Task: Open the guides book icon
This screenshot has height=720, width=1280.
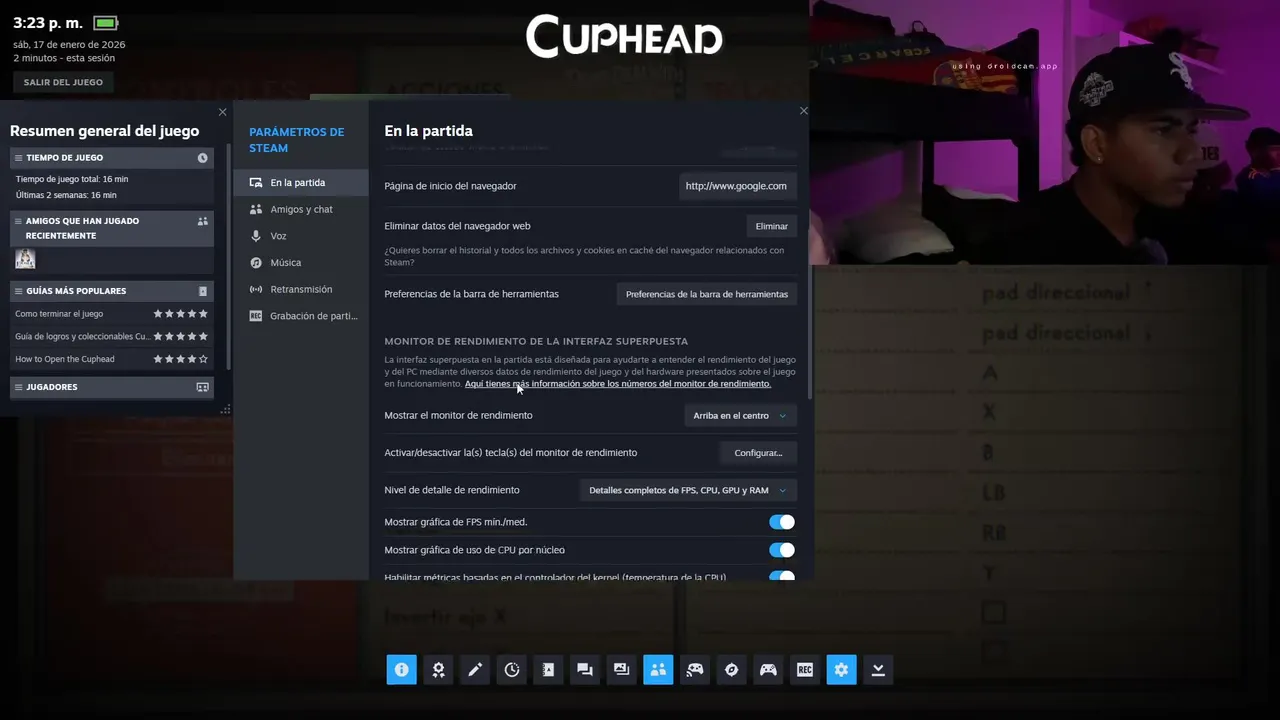Action: 548,670
